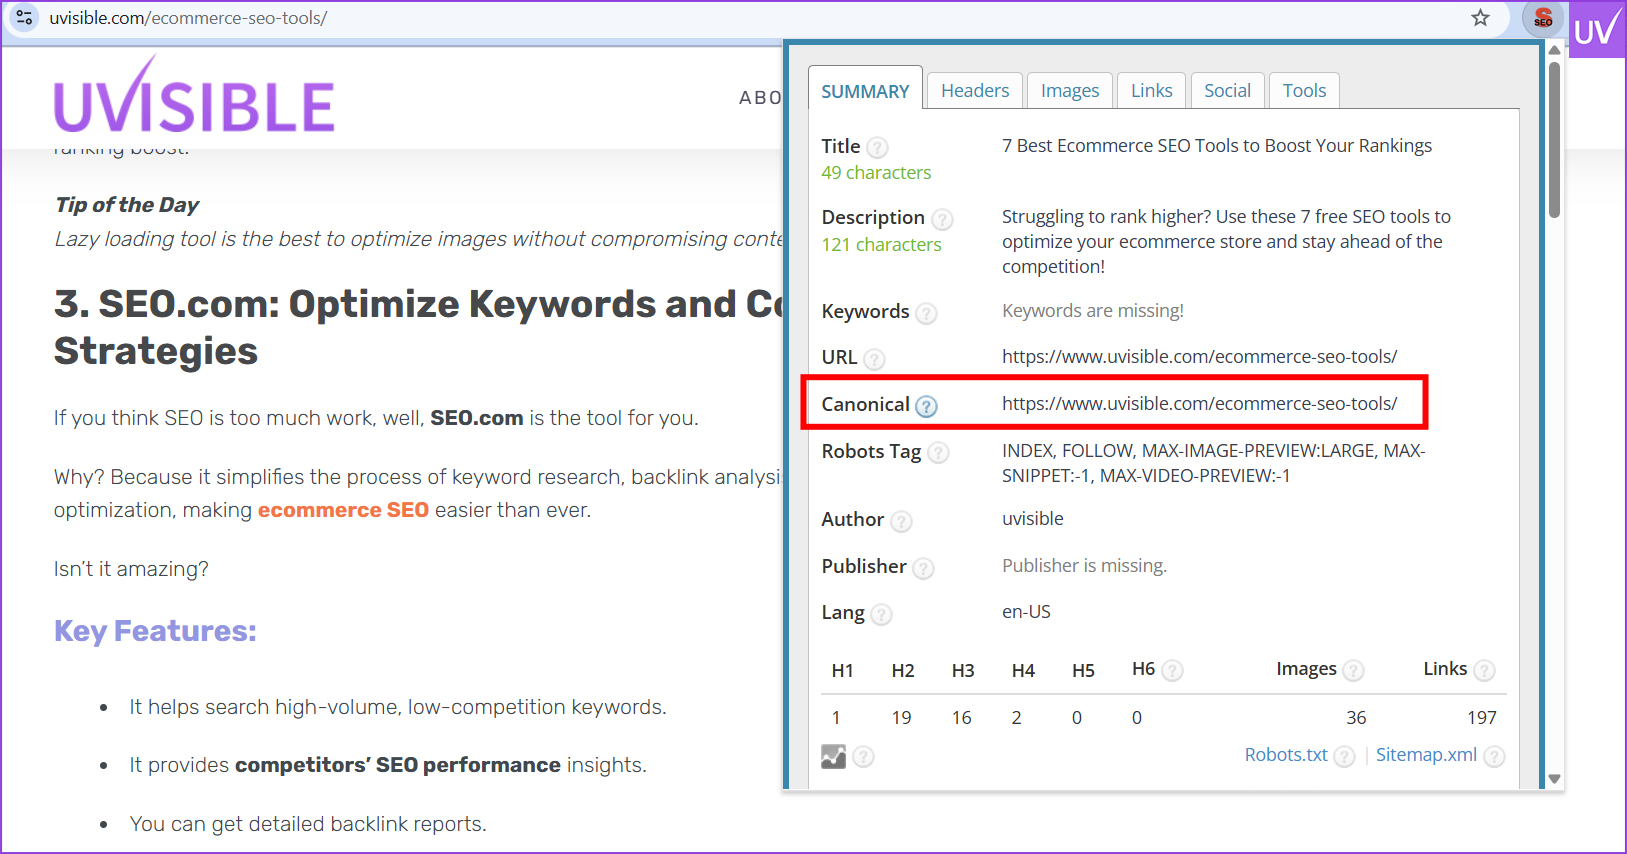This screenshot has width=1627, height=854.
Task: Bookmark this page with the star icon
Action: click(x=1480, y=18)
